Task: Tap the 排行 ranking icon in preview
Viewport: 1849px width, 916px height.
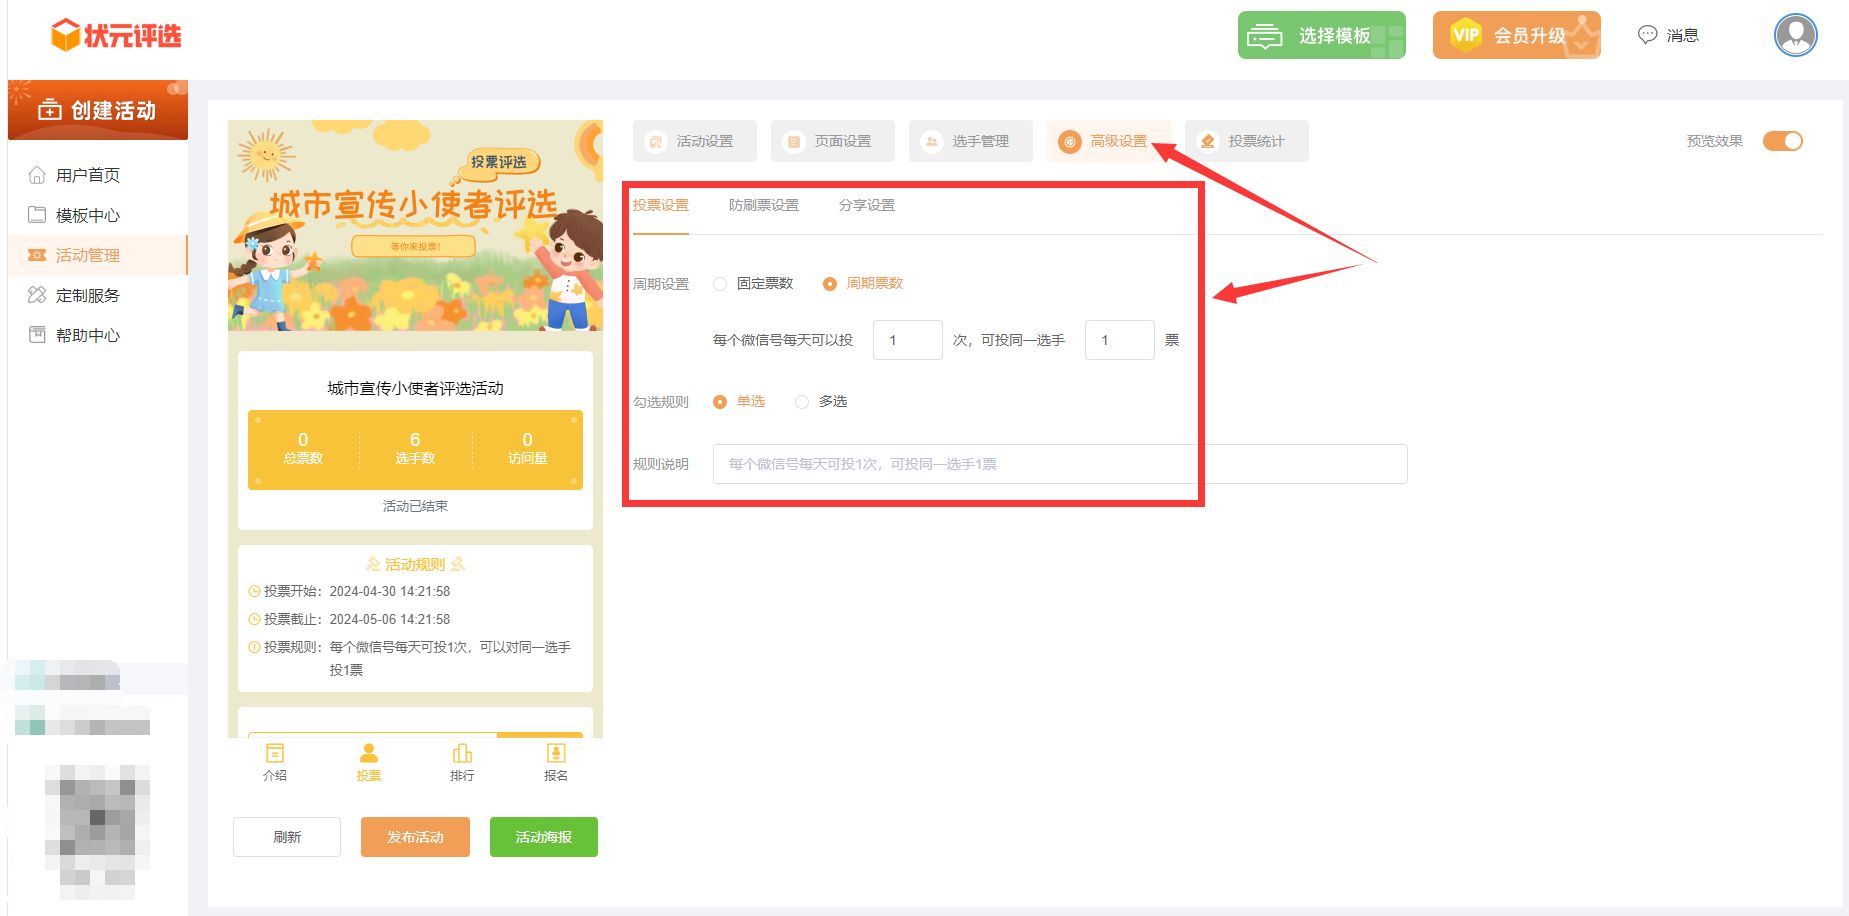Action: pos(462,754)
